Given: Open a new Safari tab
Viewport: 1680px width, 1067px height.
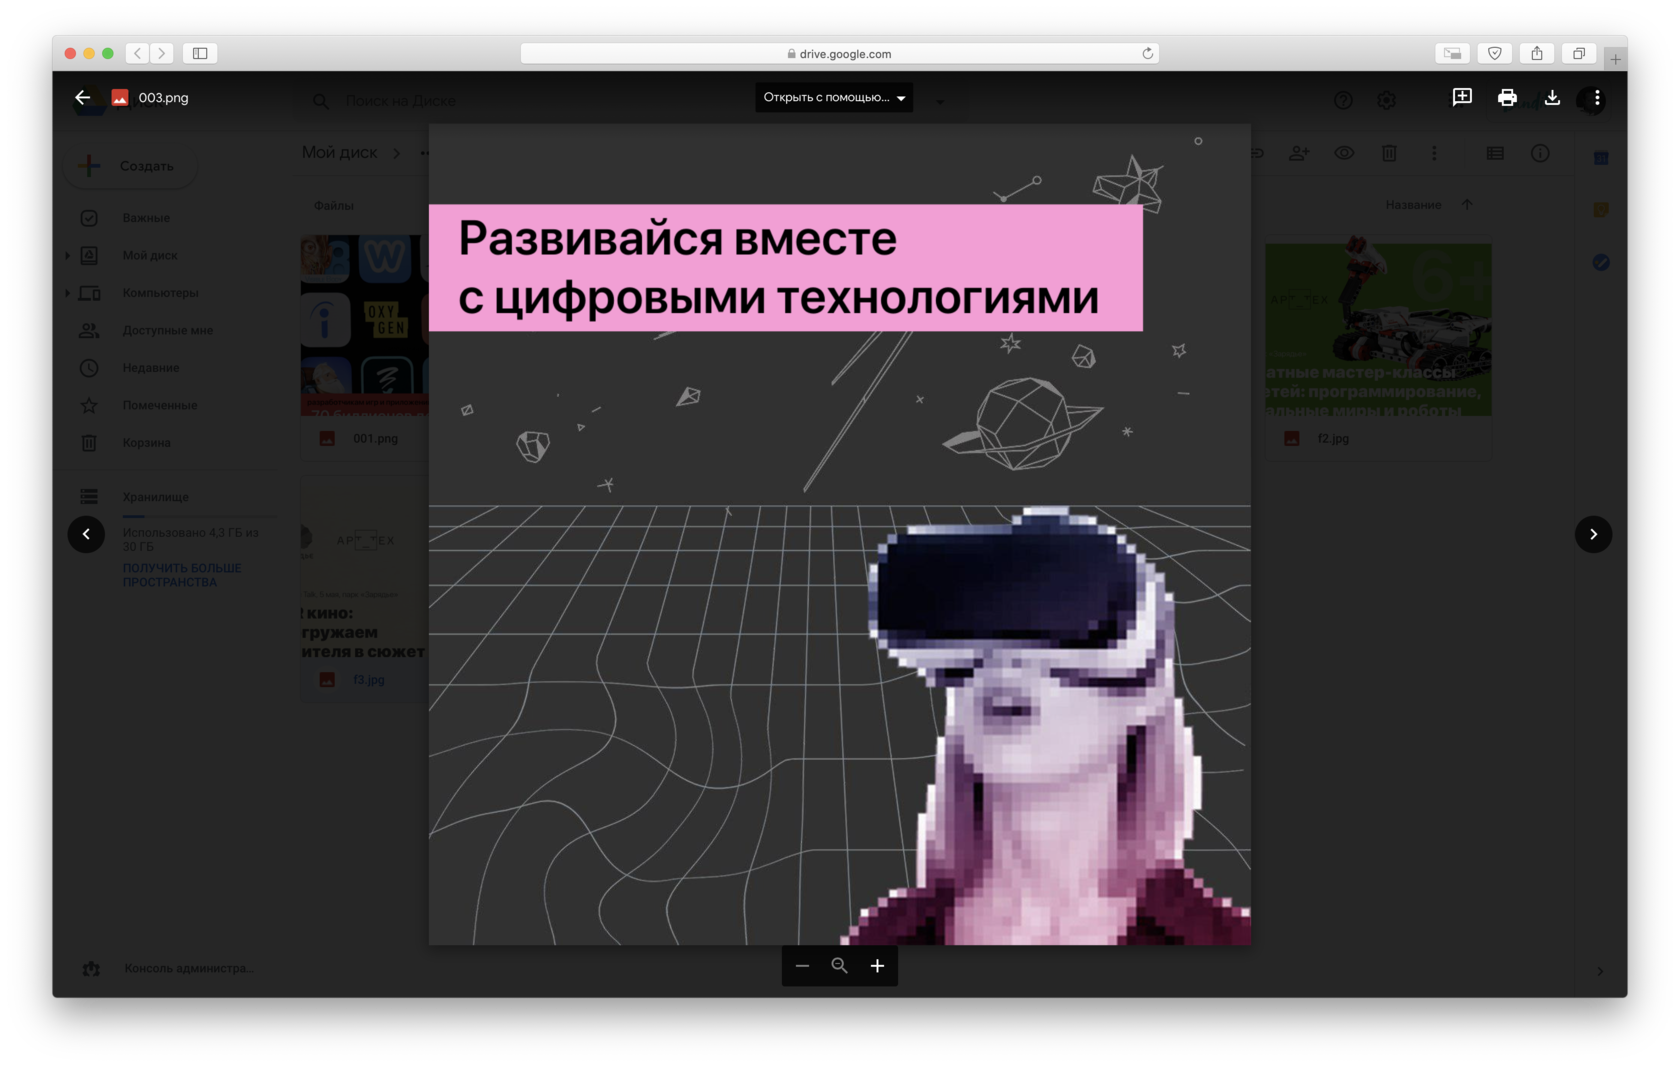Looking at the screenshot, I should point(1615,59).
